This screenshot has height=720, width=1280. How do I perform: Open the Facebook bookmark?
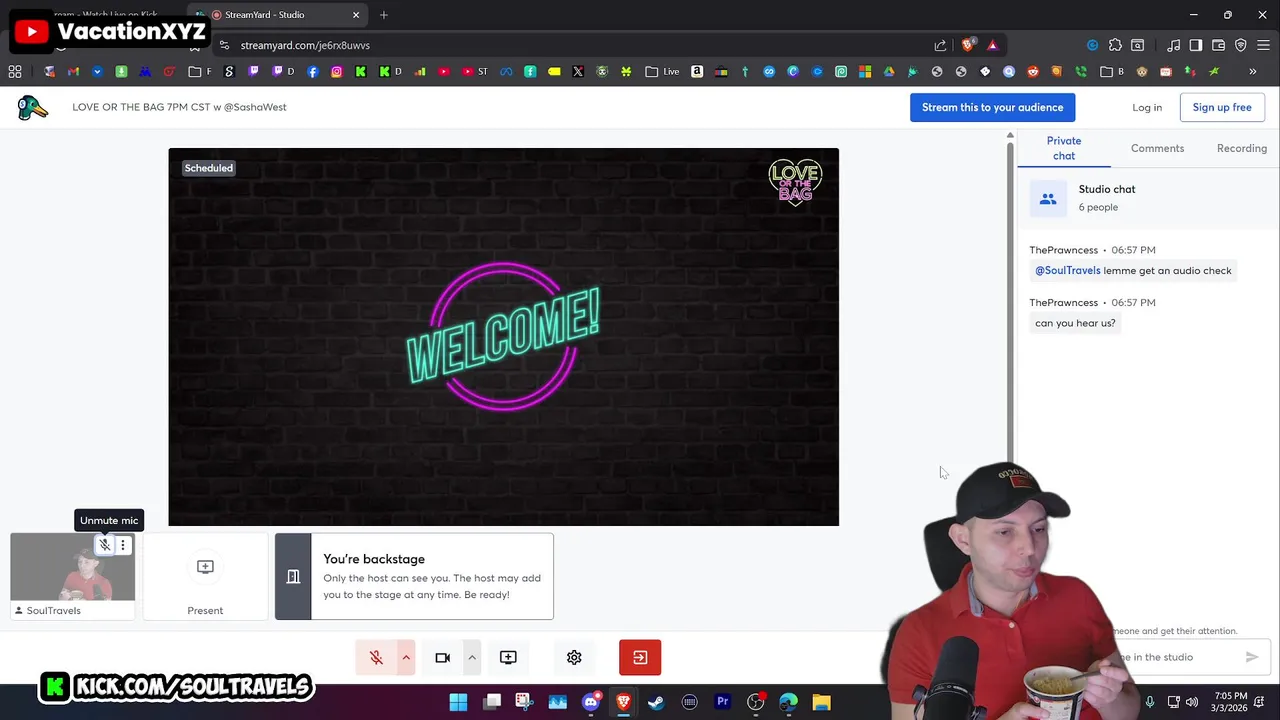313,72
